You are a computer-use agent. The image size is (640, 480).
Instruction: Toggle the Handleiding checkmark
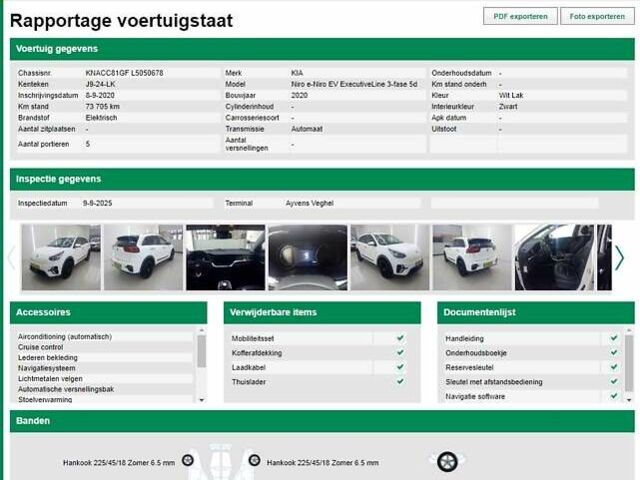(614, 338)
